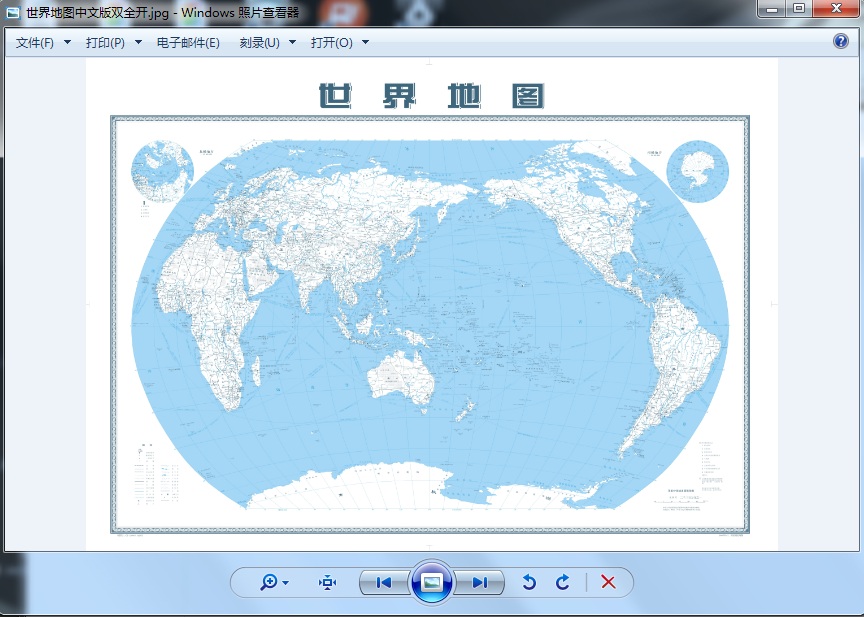The height and width of the screenshot is (617, 864).
Task: Delete the image with the red X
Action: [607, 582]
